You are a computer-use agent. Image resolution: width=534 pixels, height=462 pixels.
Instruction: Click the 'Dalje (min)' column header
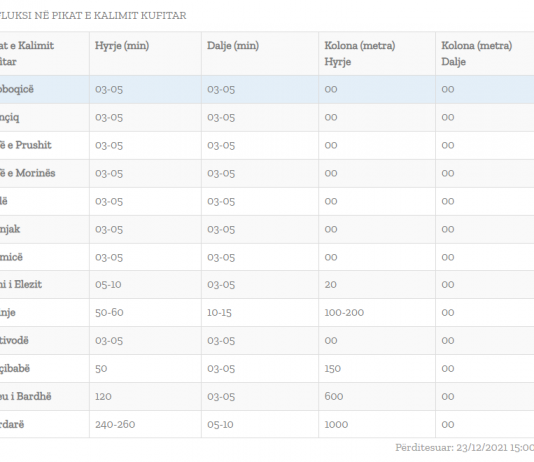pos(233,46)
